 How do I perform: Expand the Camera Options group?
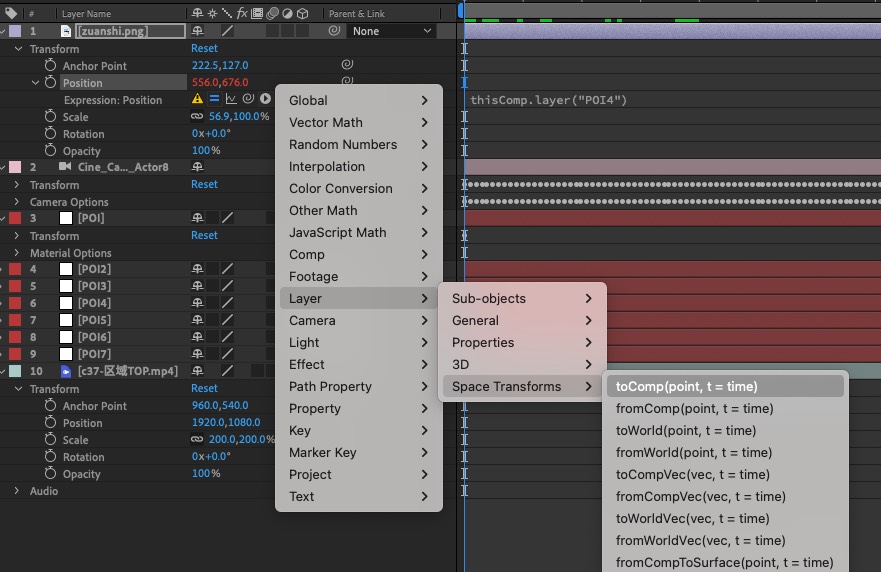(17, 202)
